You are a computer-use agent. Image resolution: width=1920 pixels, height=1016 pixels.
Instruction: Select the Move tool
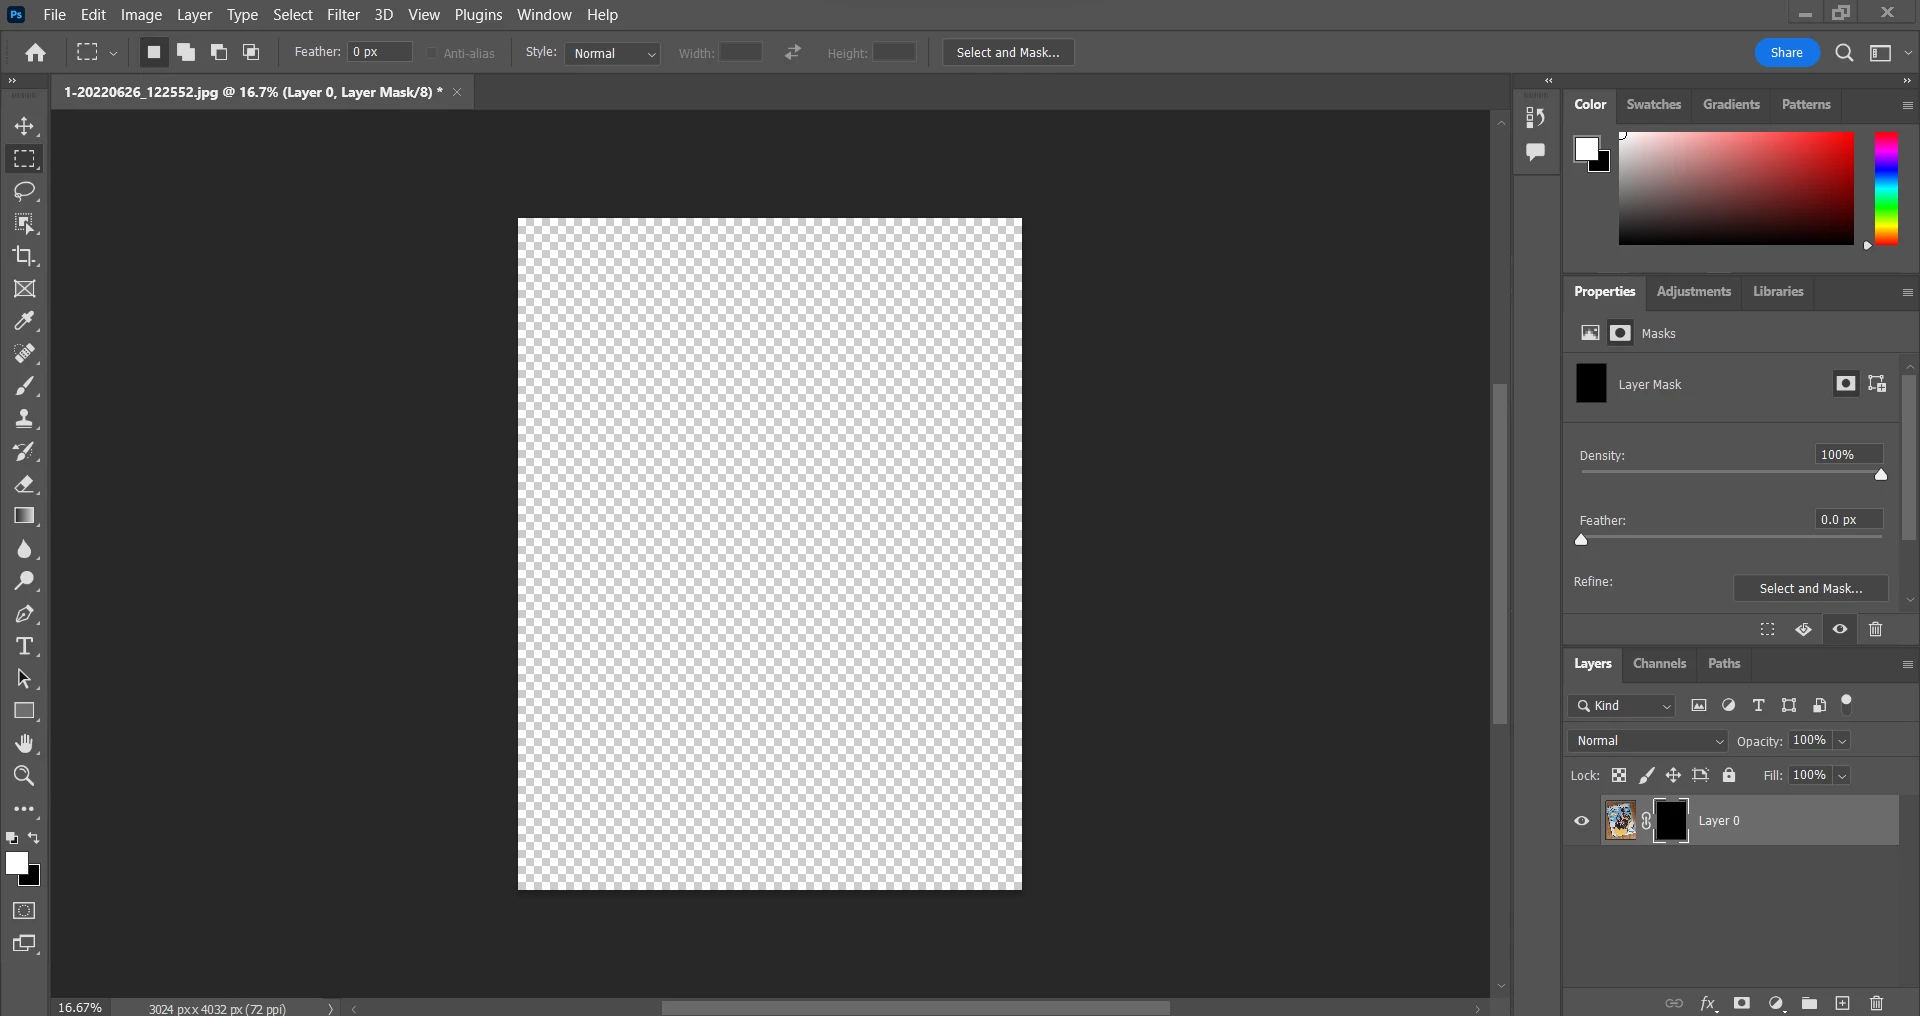click(x=25, y=127)
